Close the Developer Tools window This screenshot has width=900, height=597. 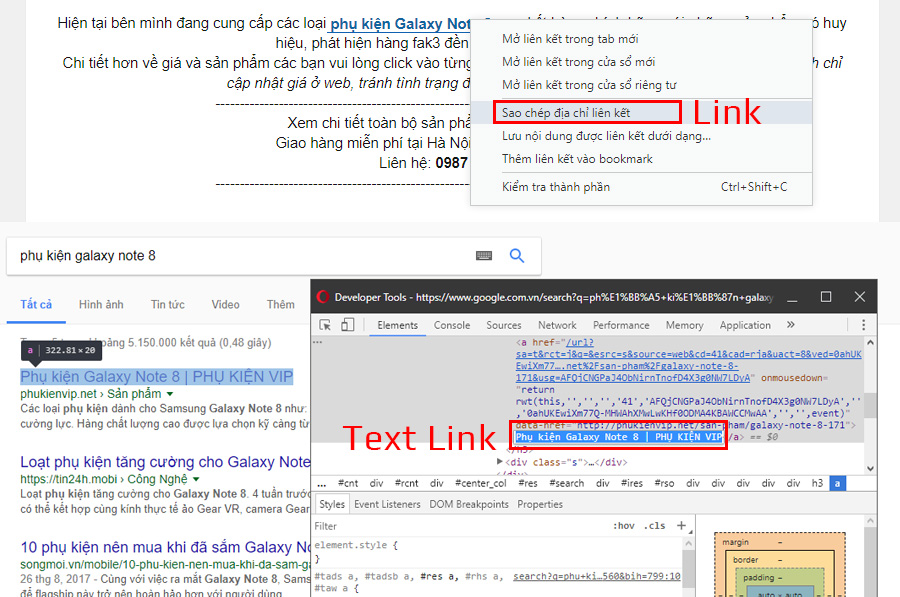859,297
